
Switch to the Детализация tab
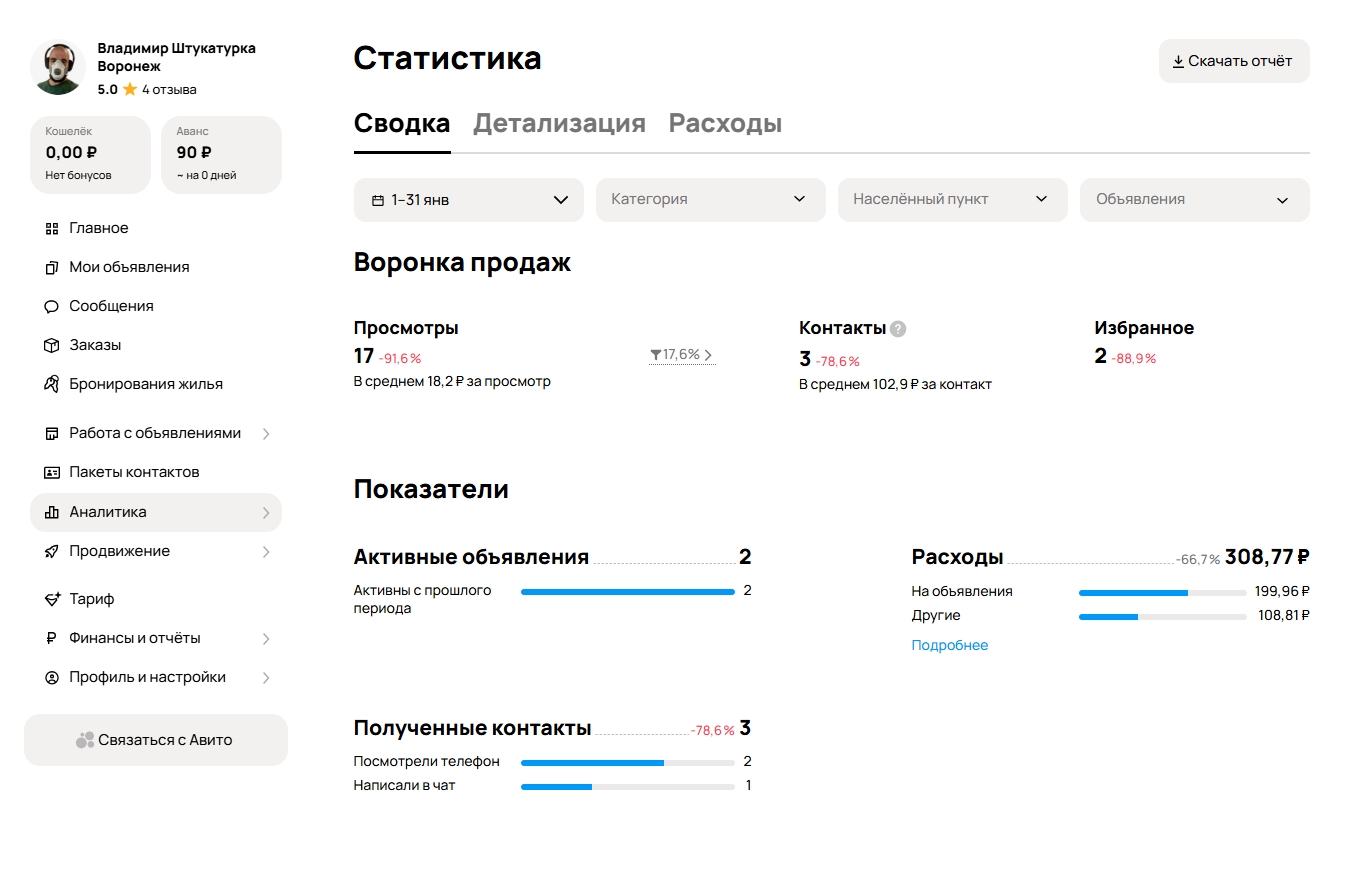pyautogui.click(x=559, y=124)
